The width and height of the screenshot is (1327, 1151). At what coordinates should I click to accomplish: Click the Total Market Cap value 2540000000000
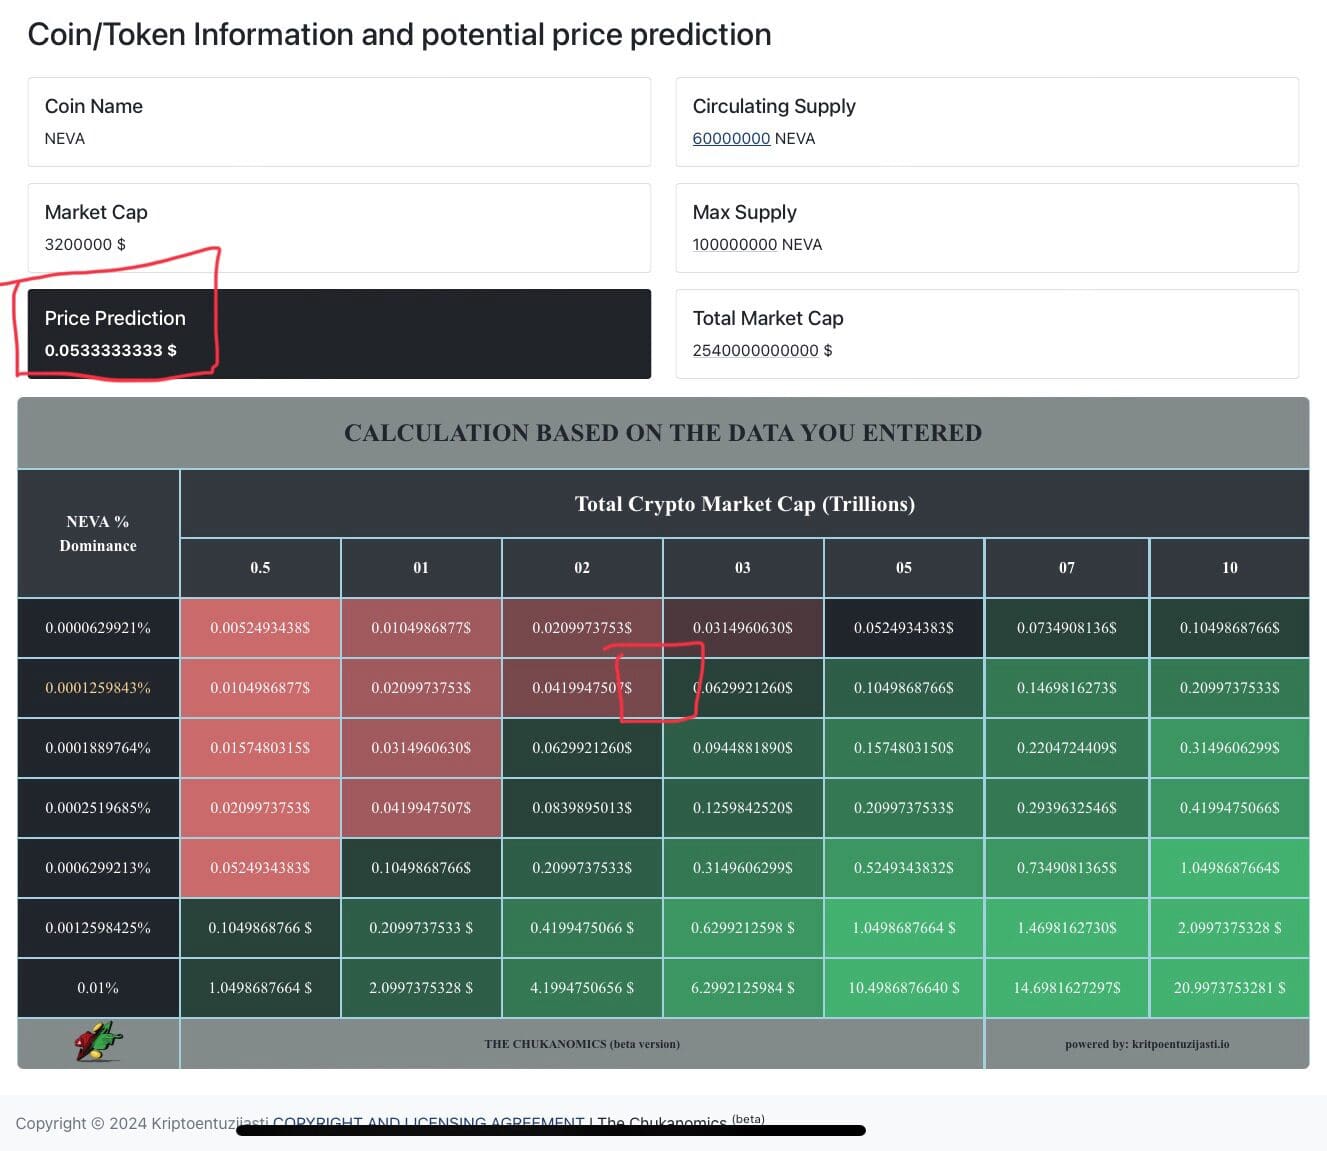coord(755,351)
